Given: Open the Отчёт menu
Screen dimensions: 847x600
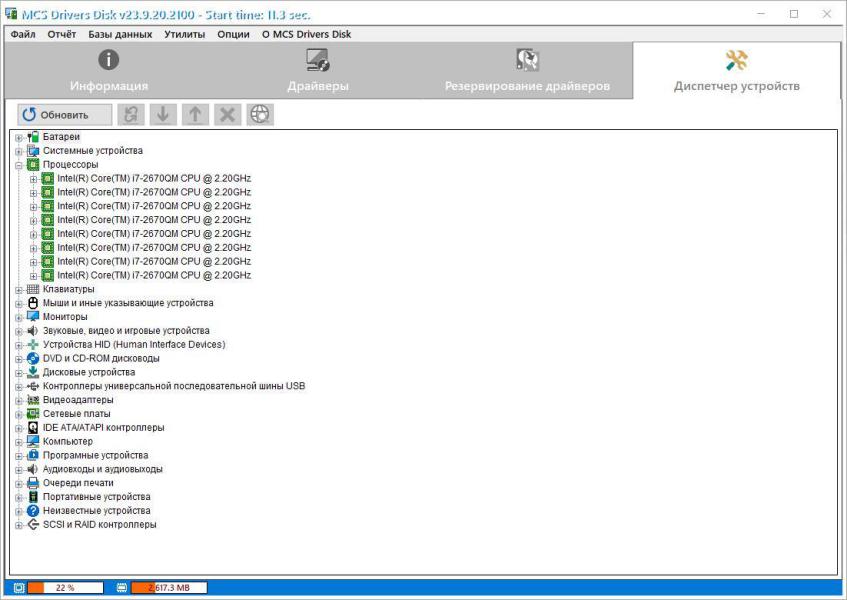Looking at the screenshot, I should click(62, 35).
